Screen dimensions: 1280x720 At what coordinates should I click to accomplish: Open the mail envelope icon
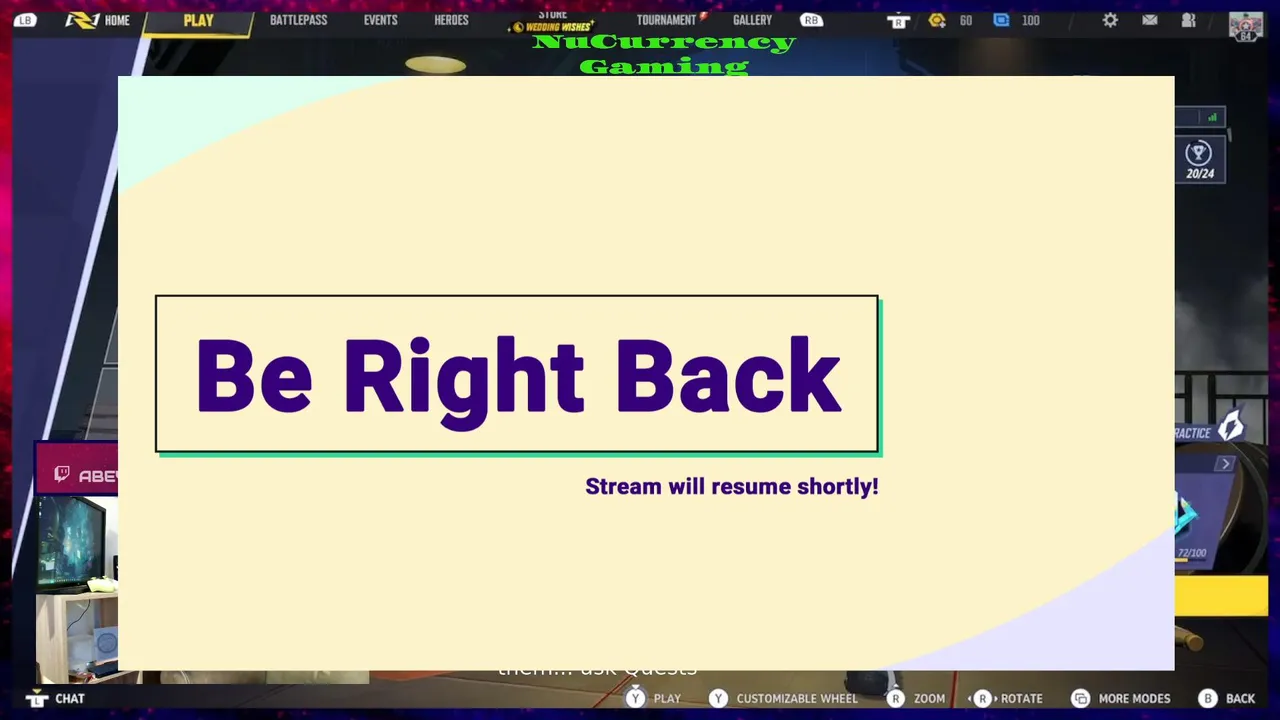pos(1150,20)
